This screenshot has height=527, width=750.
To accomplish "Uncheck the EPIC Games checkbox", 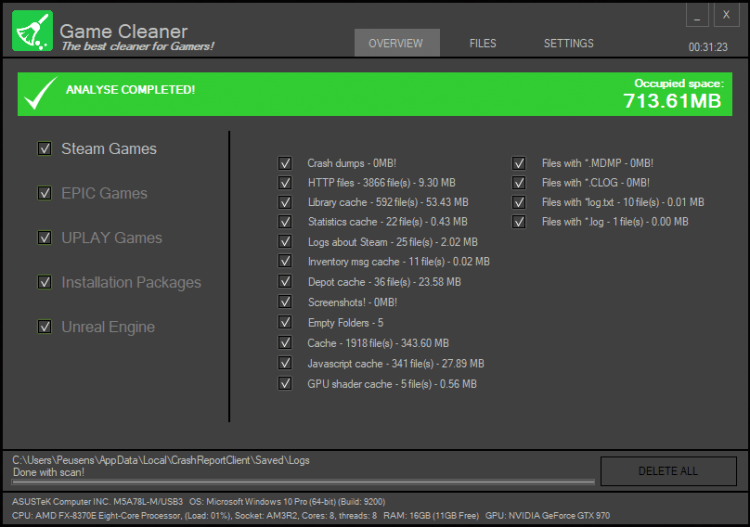I will click(x=44, y=193).
